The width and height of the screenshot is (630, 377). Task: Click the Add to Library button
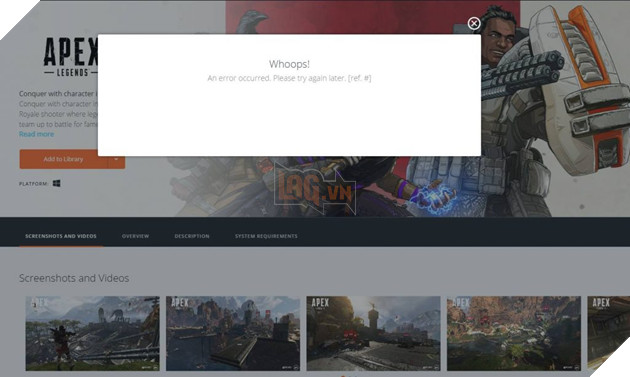(x=63, y=159)
